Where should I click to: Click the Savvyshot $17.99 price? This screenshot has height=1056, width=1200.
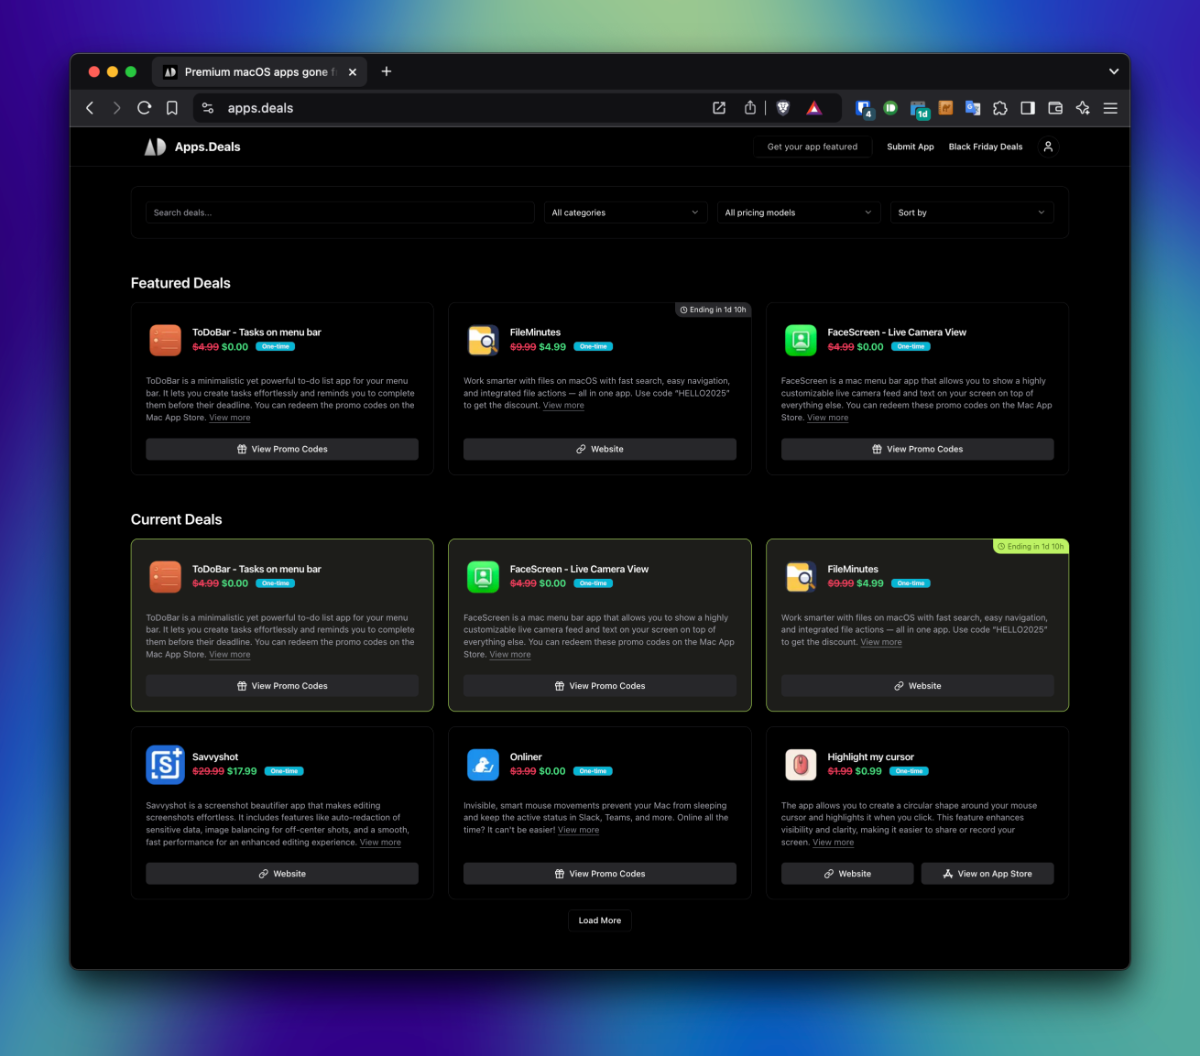(x=242, y=771)
